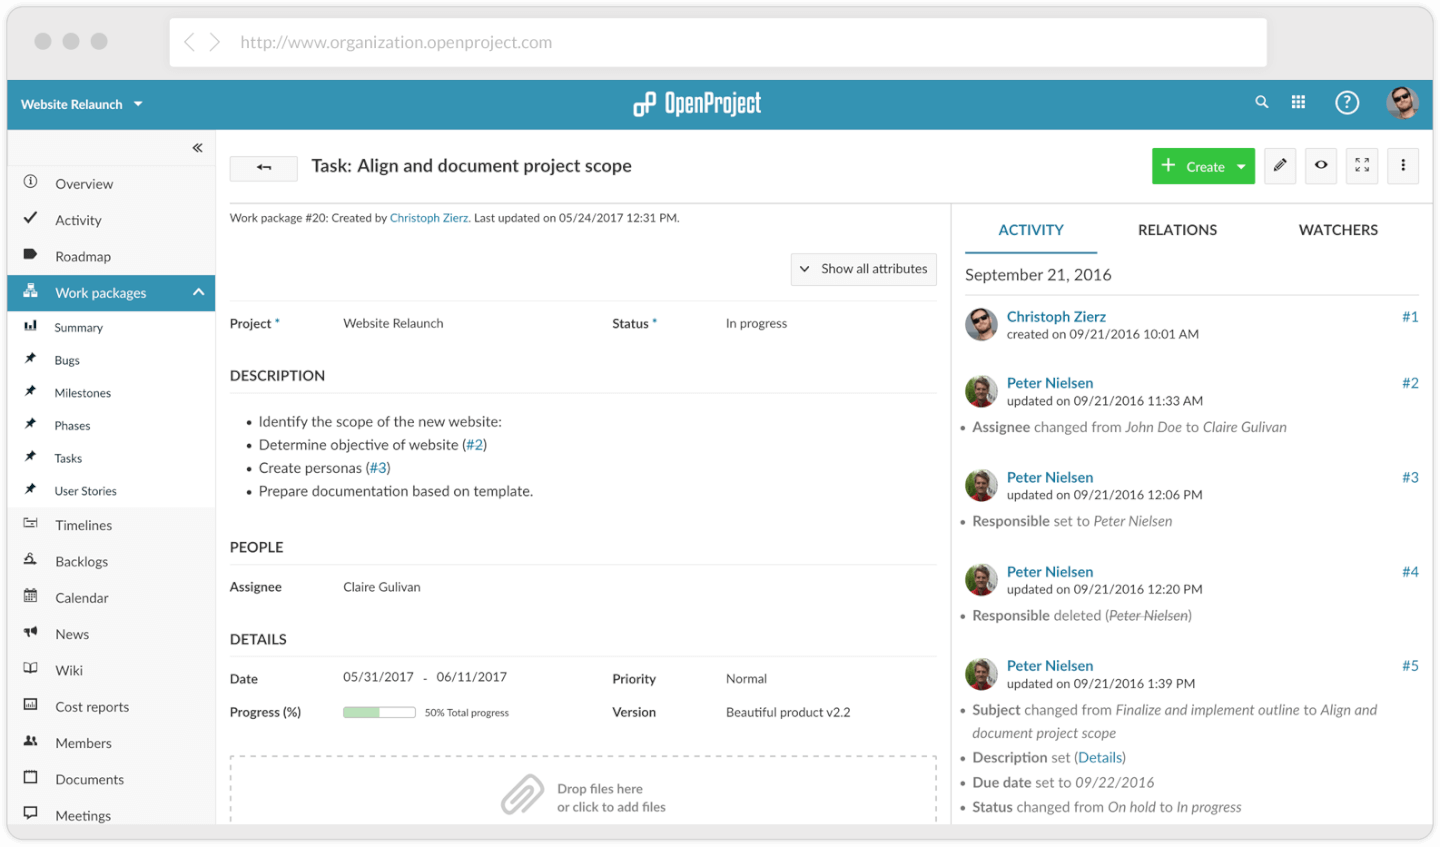This screenshot has height=847, width=1440.
Task: Click the pin icon beside Tasks
Action: (31, 456)
